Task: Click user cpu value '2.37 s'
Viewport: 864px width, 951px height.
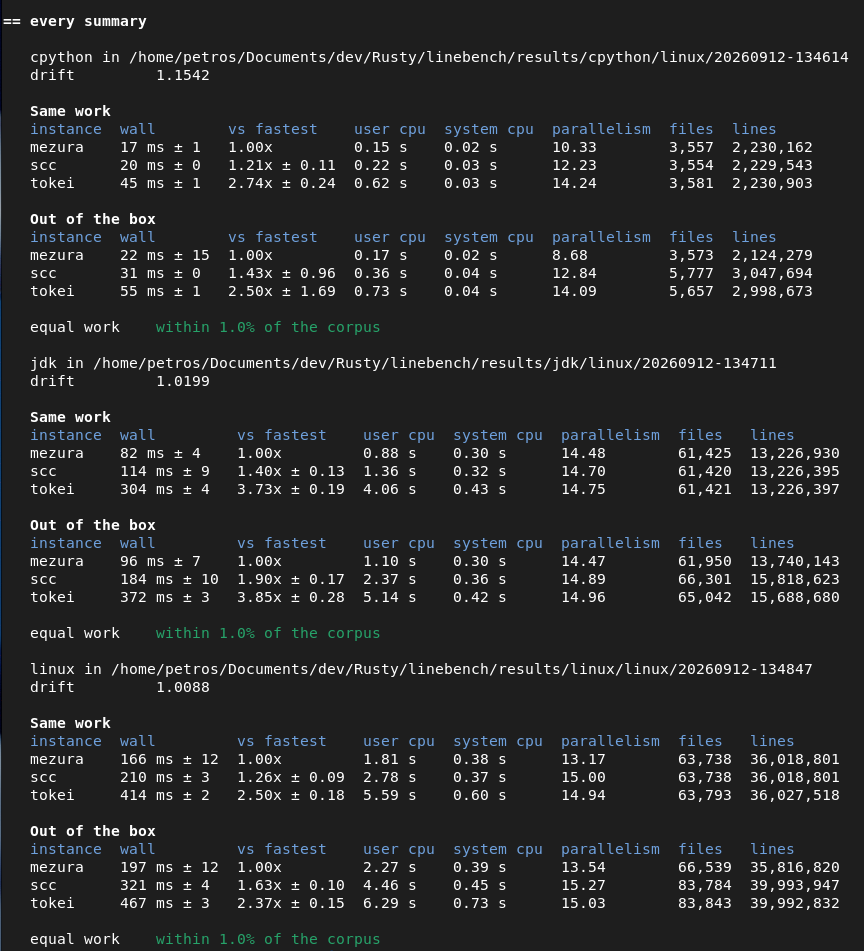Action: click(390, 579)
